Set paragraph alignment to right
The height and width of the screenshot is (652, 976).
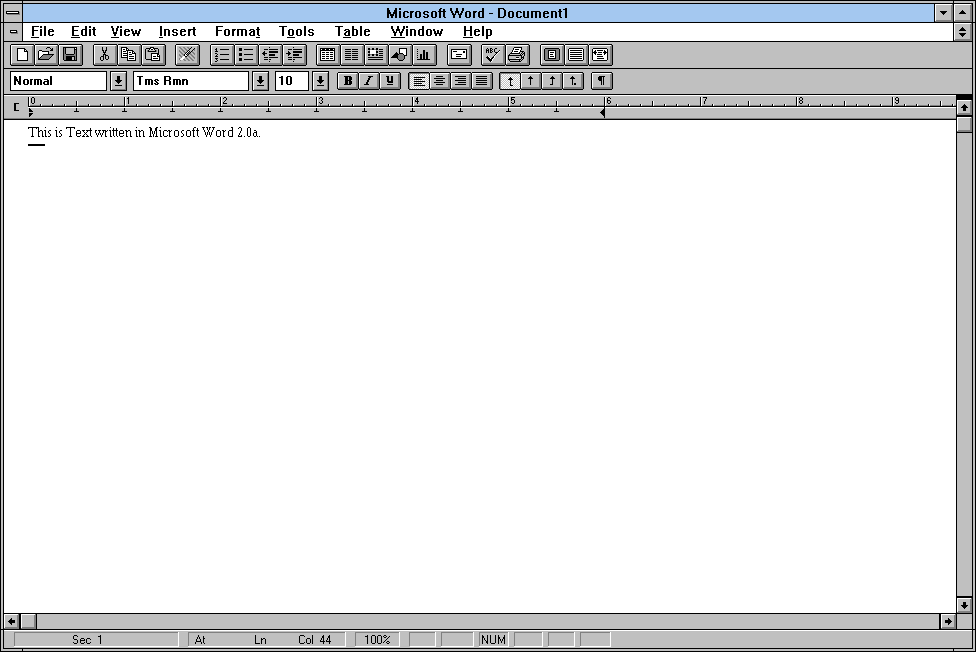461,81
